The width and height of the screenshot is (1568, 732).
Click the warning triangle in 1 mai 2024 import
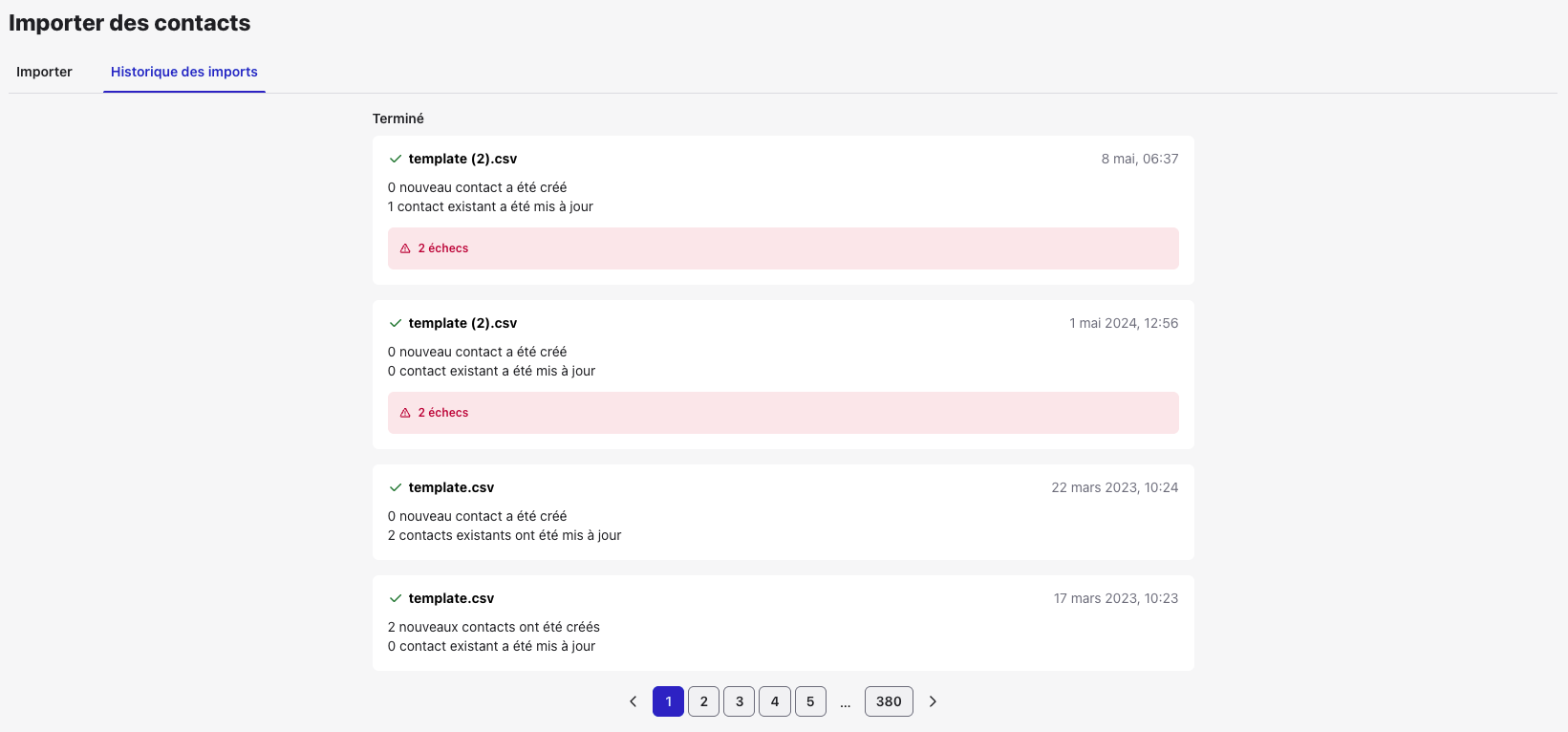coord(405,412)
